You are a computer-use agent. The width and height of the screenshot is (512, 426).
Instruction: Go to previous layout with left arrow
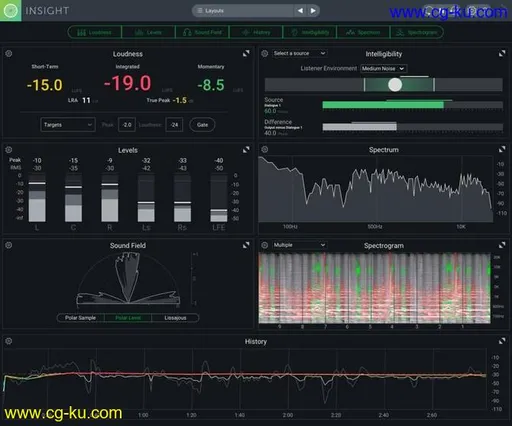(300, 11)
